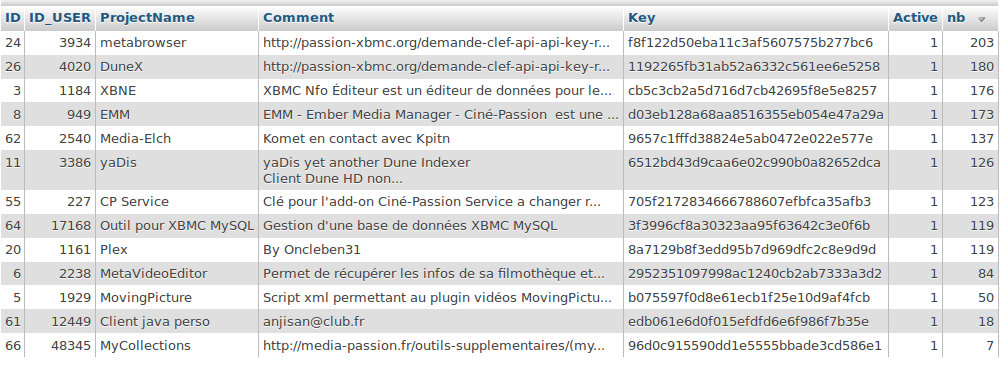Select the DuneX project name cell
This screenshot has width=1003, height=365.
(x=177, y=67)
